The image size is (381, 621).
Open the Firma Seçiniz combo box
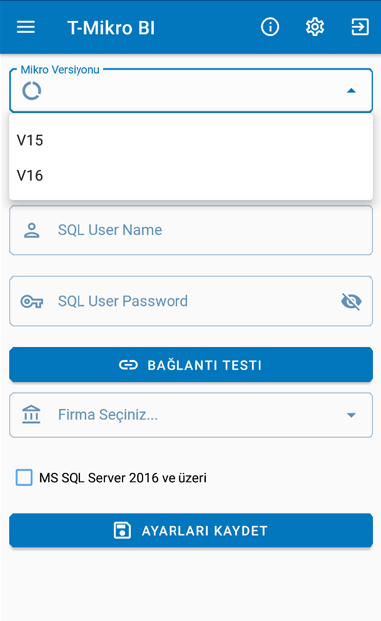[x=191, y=415]
